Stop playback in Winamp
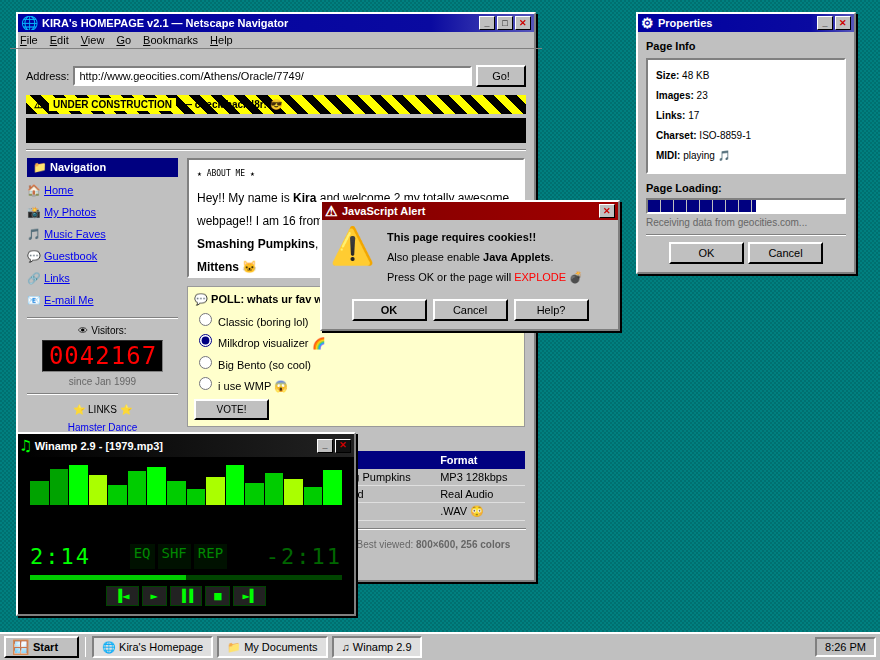 (x=218, y=596)
